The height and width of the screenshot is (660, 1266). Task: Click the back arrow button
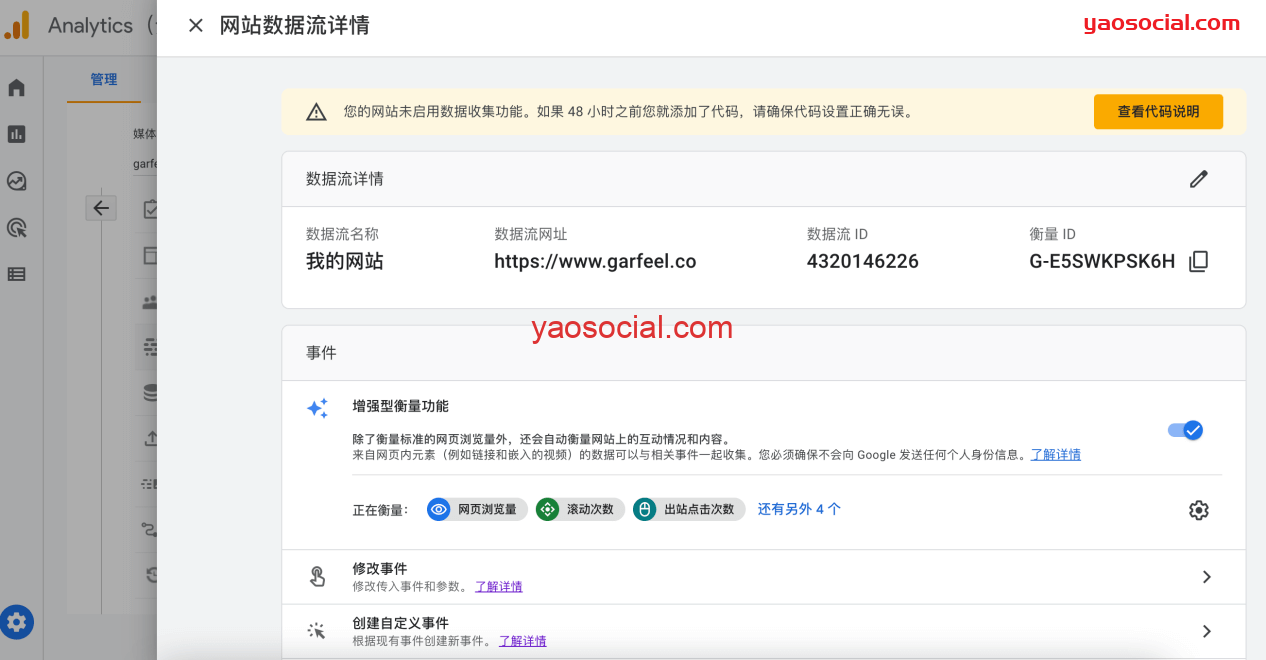pyautogui.click(x=101, y=208)
